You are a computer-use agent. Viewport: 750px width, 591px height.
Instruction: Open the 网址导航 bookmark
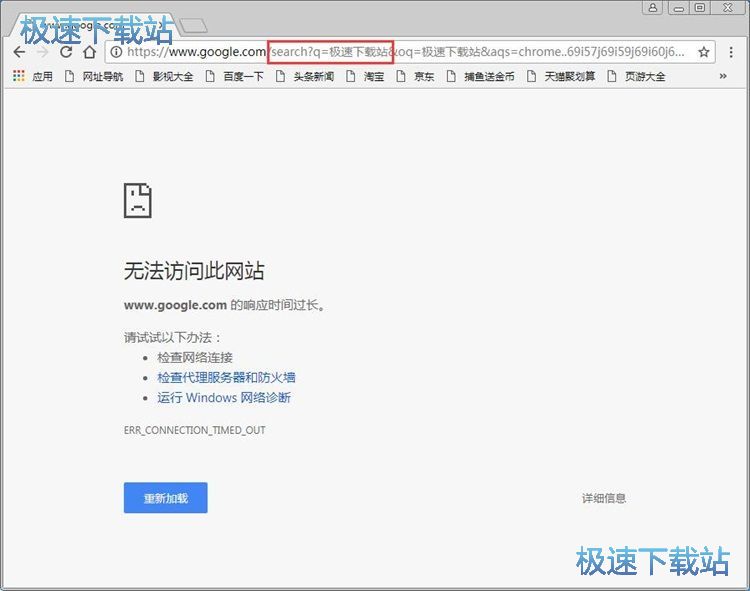(94, 77)
